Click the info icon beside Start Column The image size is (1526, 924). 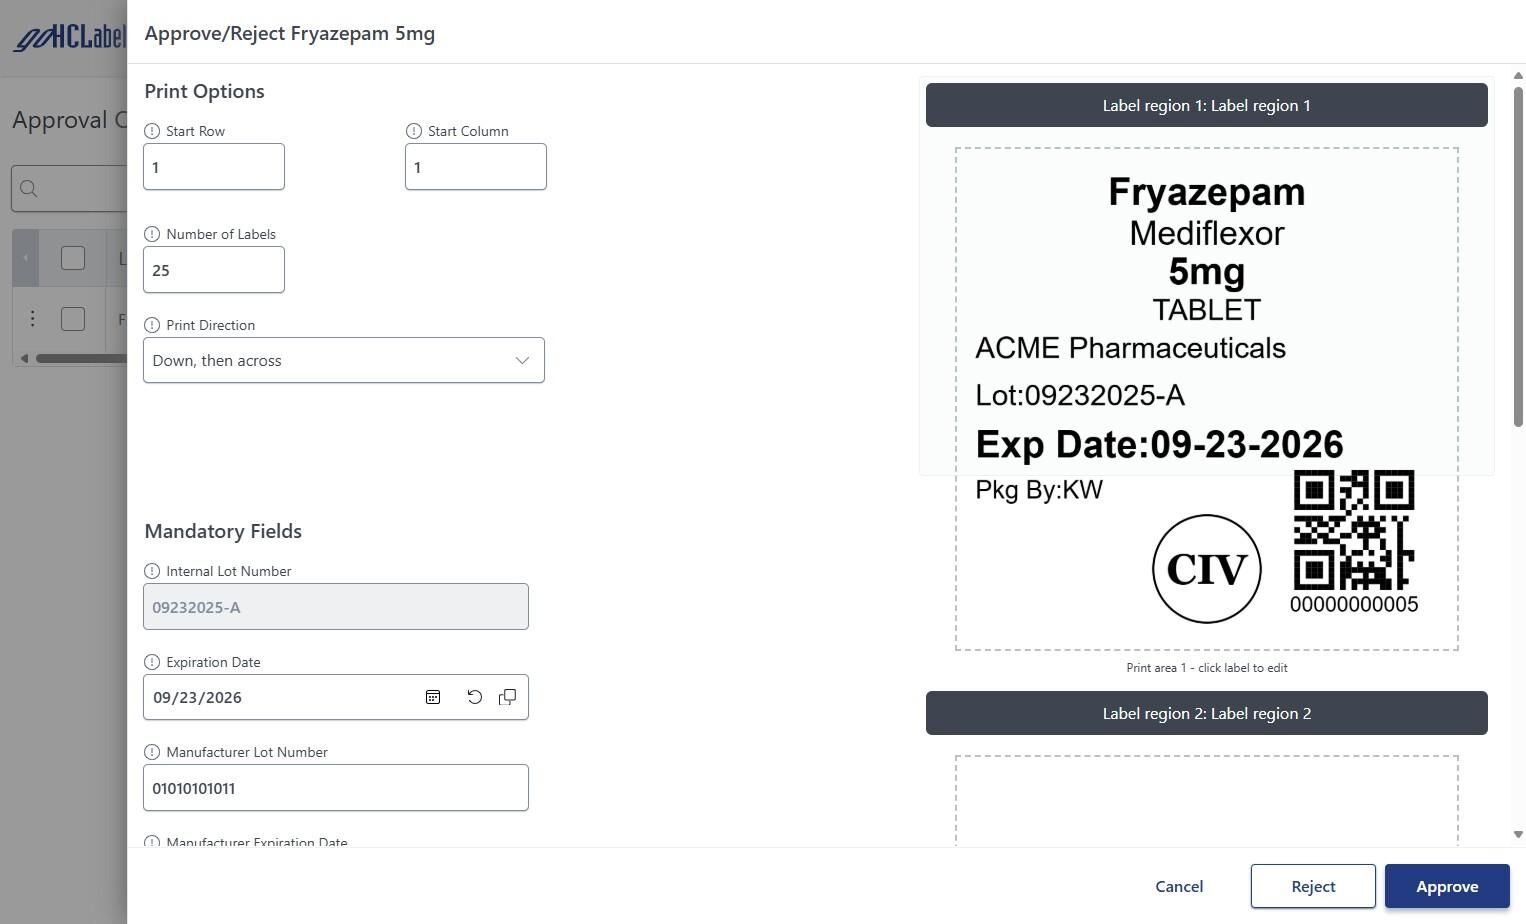pos(414,131)
